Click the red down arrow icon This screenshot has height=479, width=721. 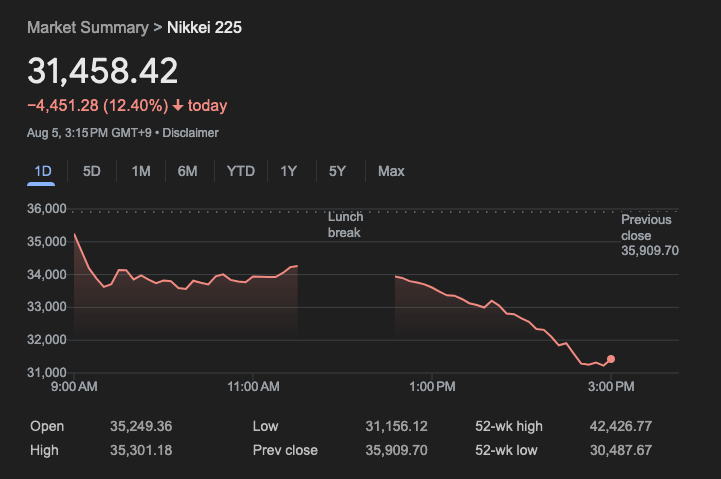pyautogui.click(x=178, y=106)
